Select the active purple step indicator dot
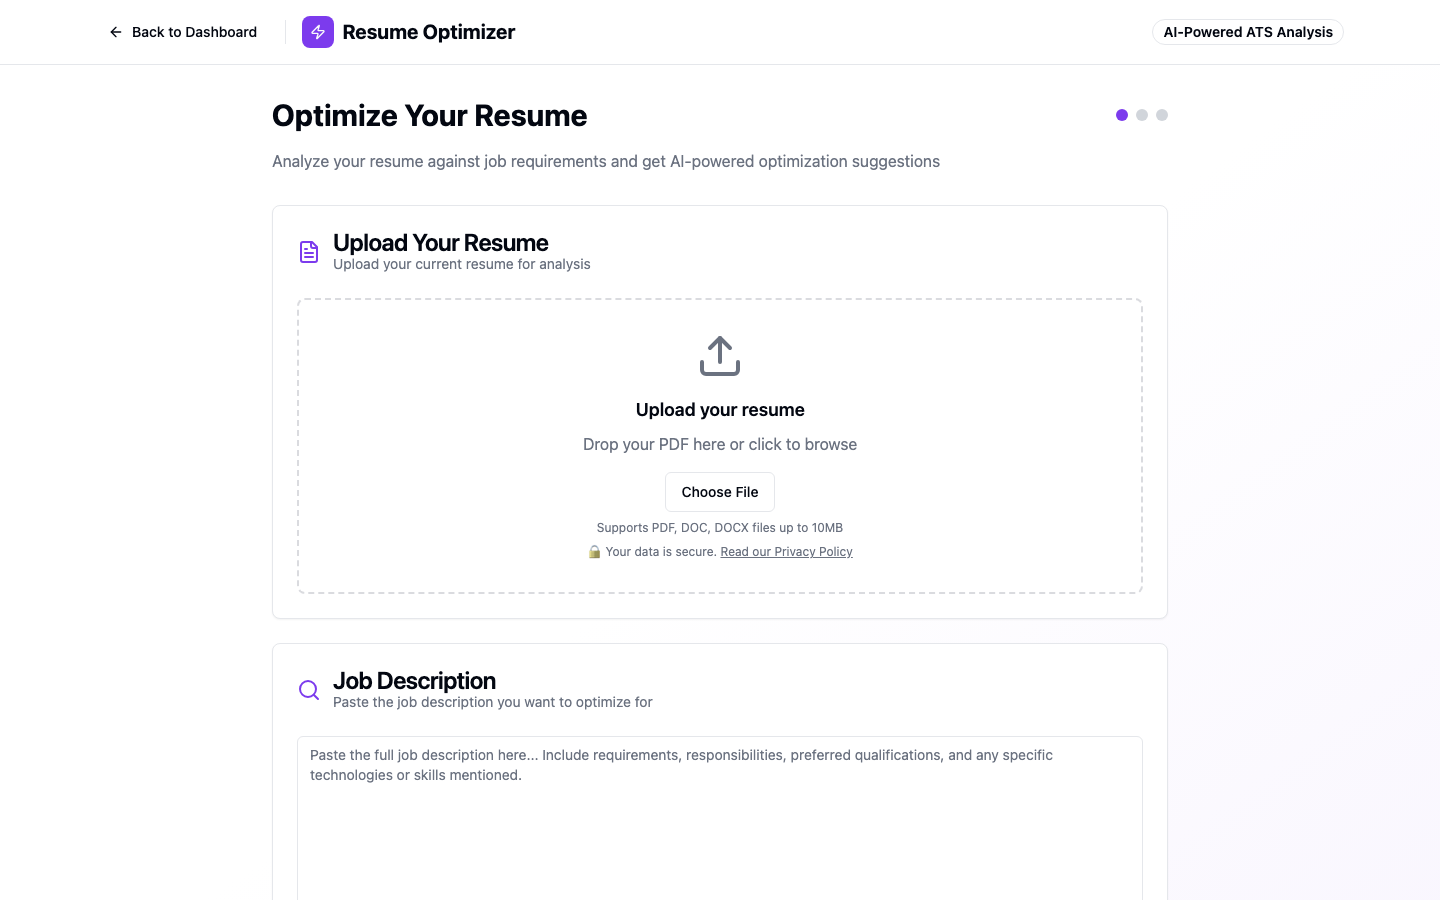Image resolution: width=1440 pixels, height=900 pixels. click(1122, 115)
